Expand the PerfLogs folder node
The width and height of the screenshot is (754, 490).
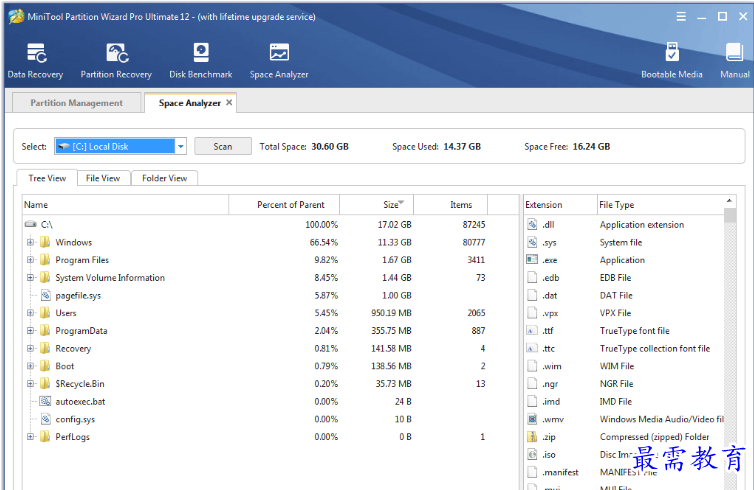pyautogui.click(x=30, y=437)
